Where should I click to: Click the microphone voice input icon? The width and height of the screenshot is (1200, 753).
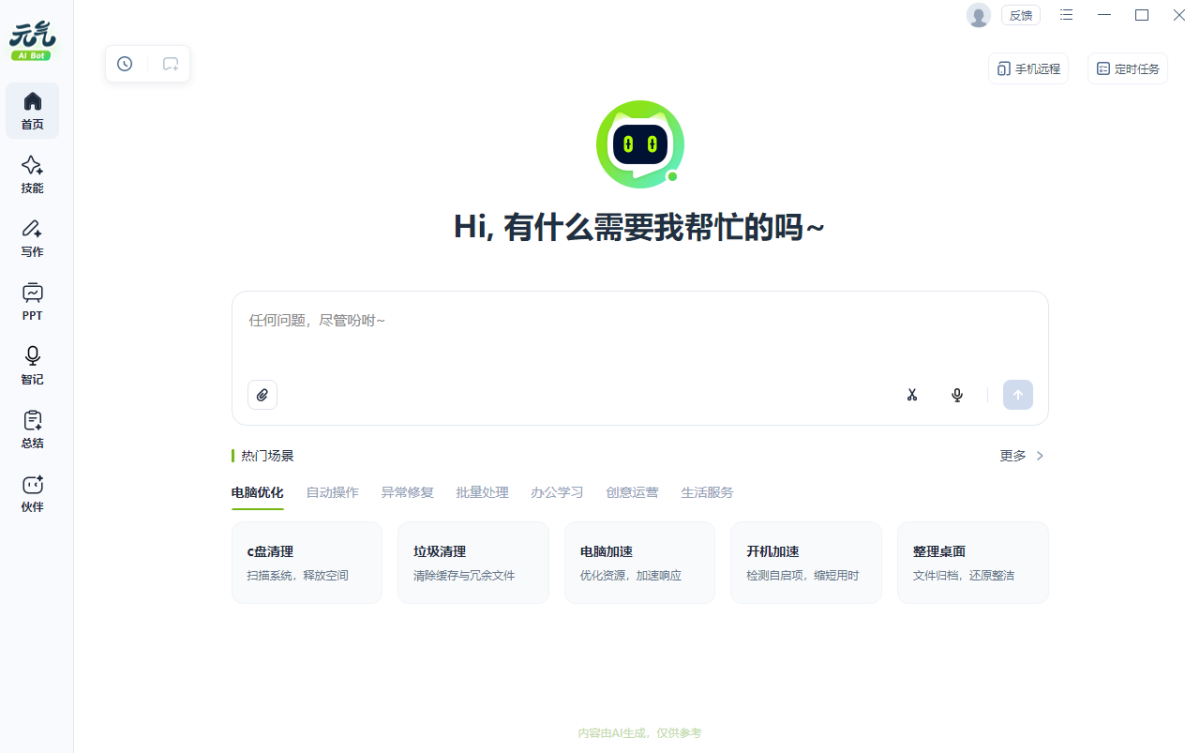(957, 395)
